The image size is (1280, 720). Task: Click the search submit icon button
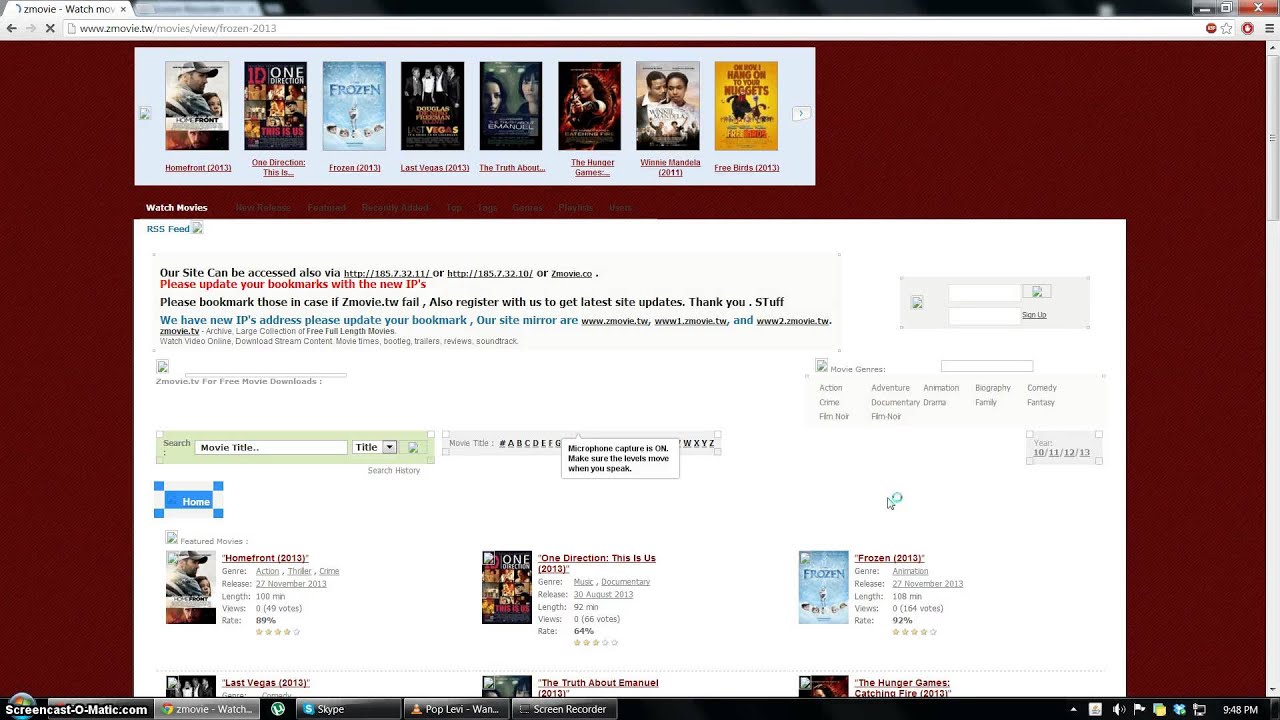point(413,447)
